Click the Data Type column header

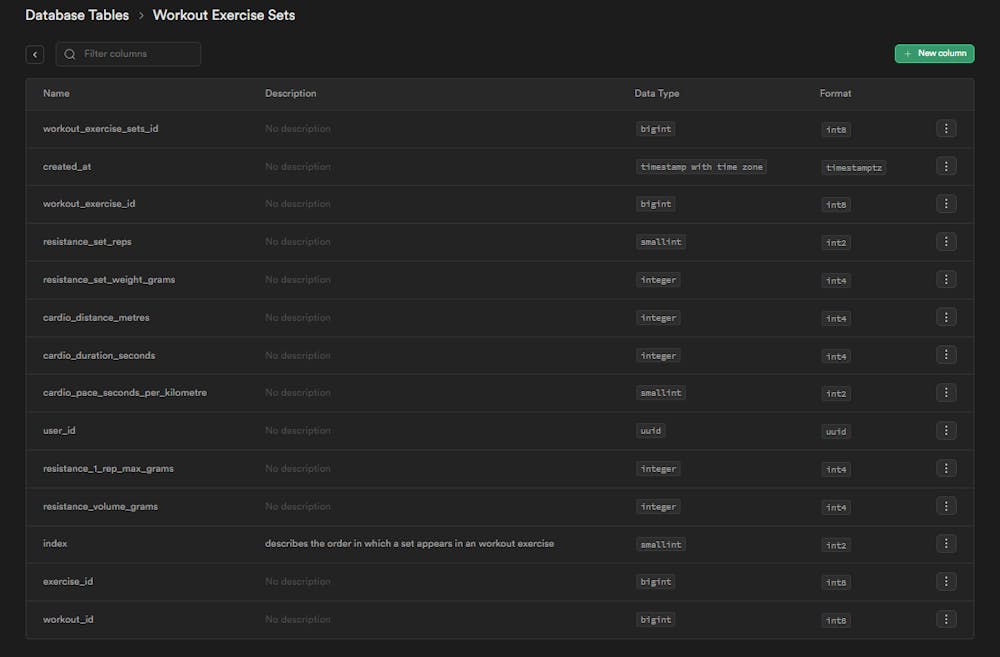pos(656,93)
